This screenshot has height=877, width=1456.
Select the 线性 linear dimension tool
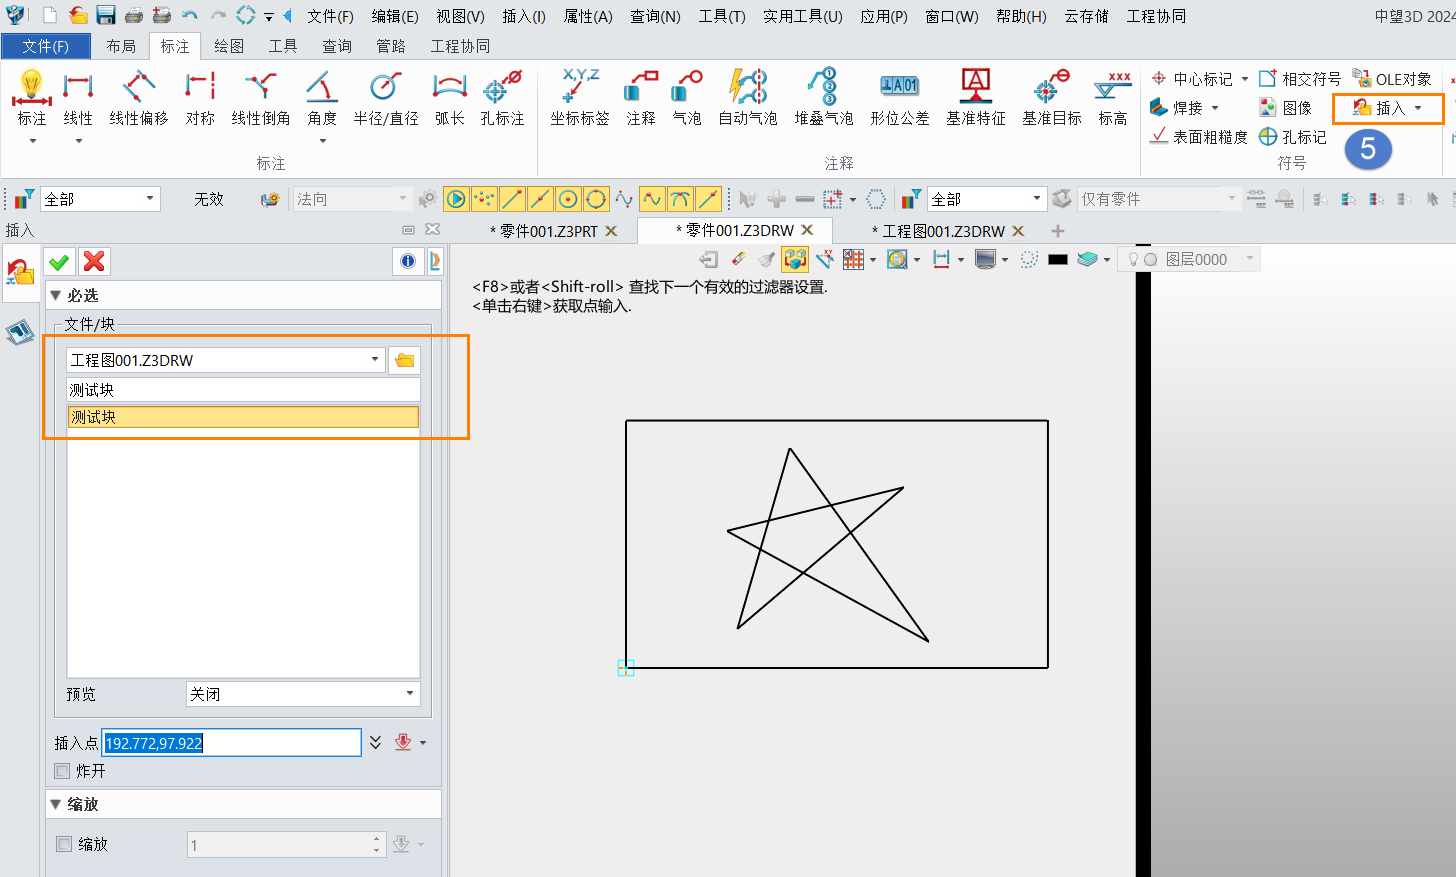pyautogui.click(x=78, y=98)
